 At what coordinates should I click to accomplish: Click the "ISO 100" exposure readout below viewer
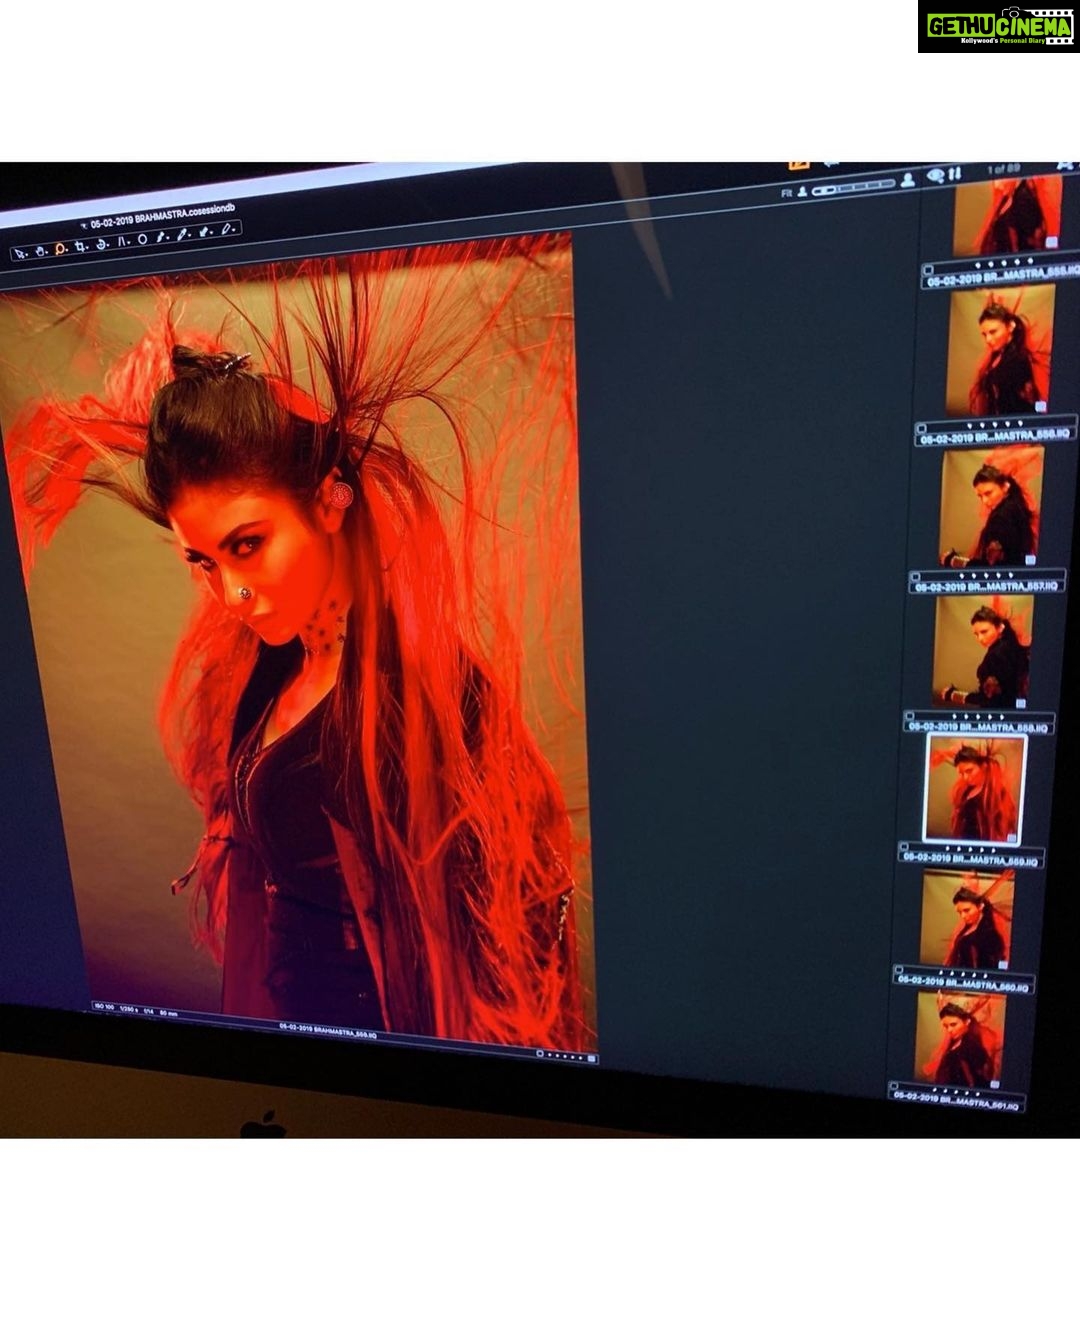coord(105,1006)
